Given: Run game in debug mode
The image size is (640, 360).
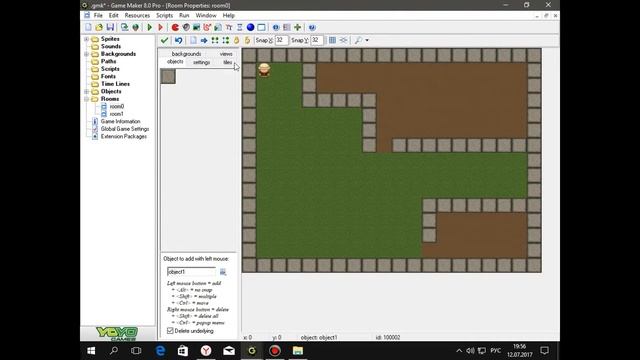Looking at the screenshot, I should pyautogui.click(x=160, y=27).
